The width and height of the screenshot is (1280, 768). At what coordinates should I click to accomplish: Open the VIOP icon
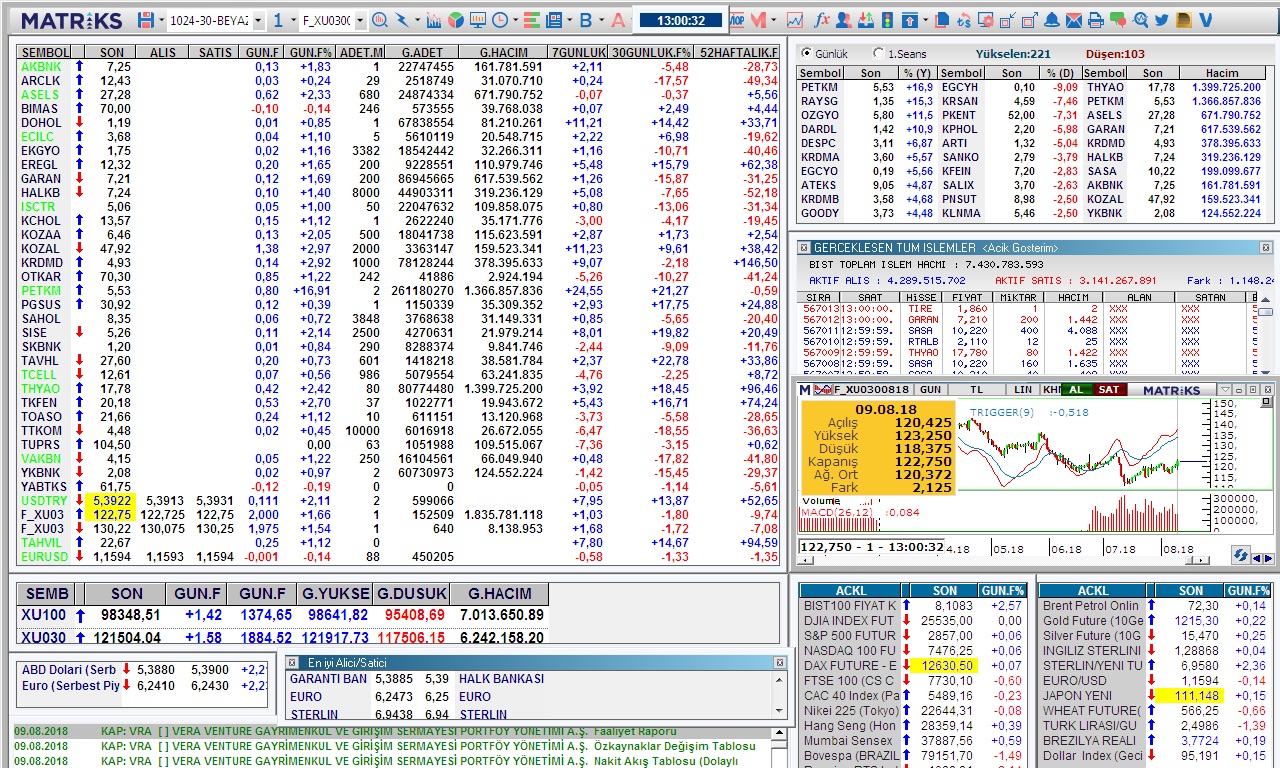click(x=736, y=20)
